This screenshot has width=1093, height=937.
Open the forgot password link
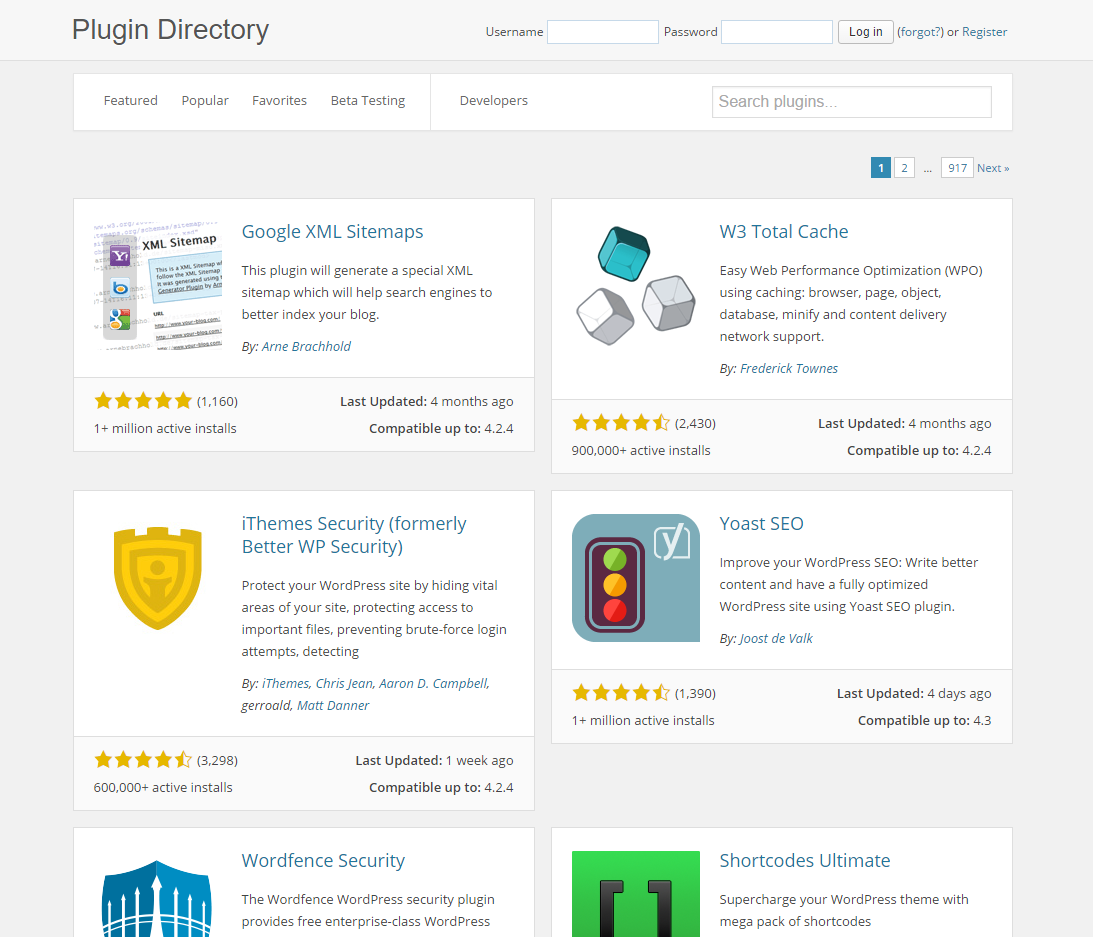[x=920, y=32]
